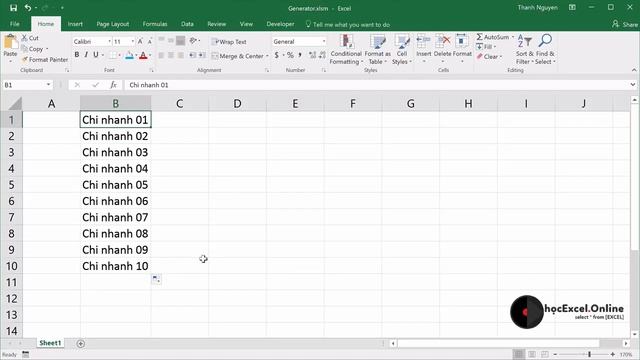Click the Share button
The height and width of the screenshot is (360, 640).
(625, 24)
